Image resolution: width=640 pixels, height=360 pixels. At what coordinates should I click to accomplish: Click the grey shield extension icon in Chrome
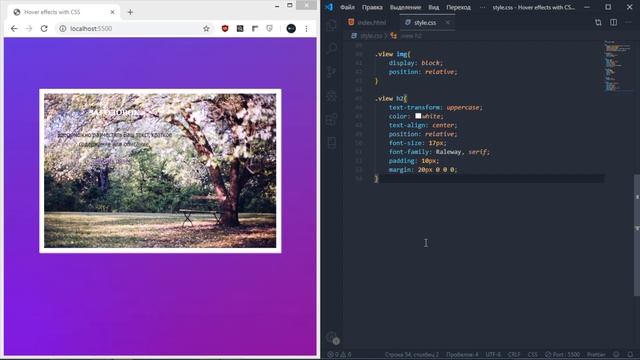(269, 29)
